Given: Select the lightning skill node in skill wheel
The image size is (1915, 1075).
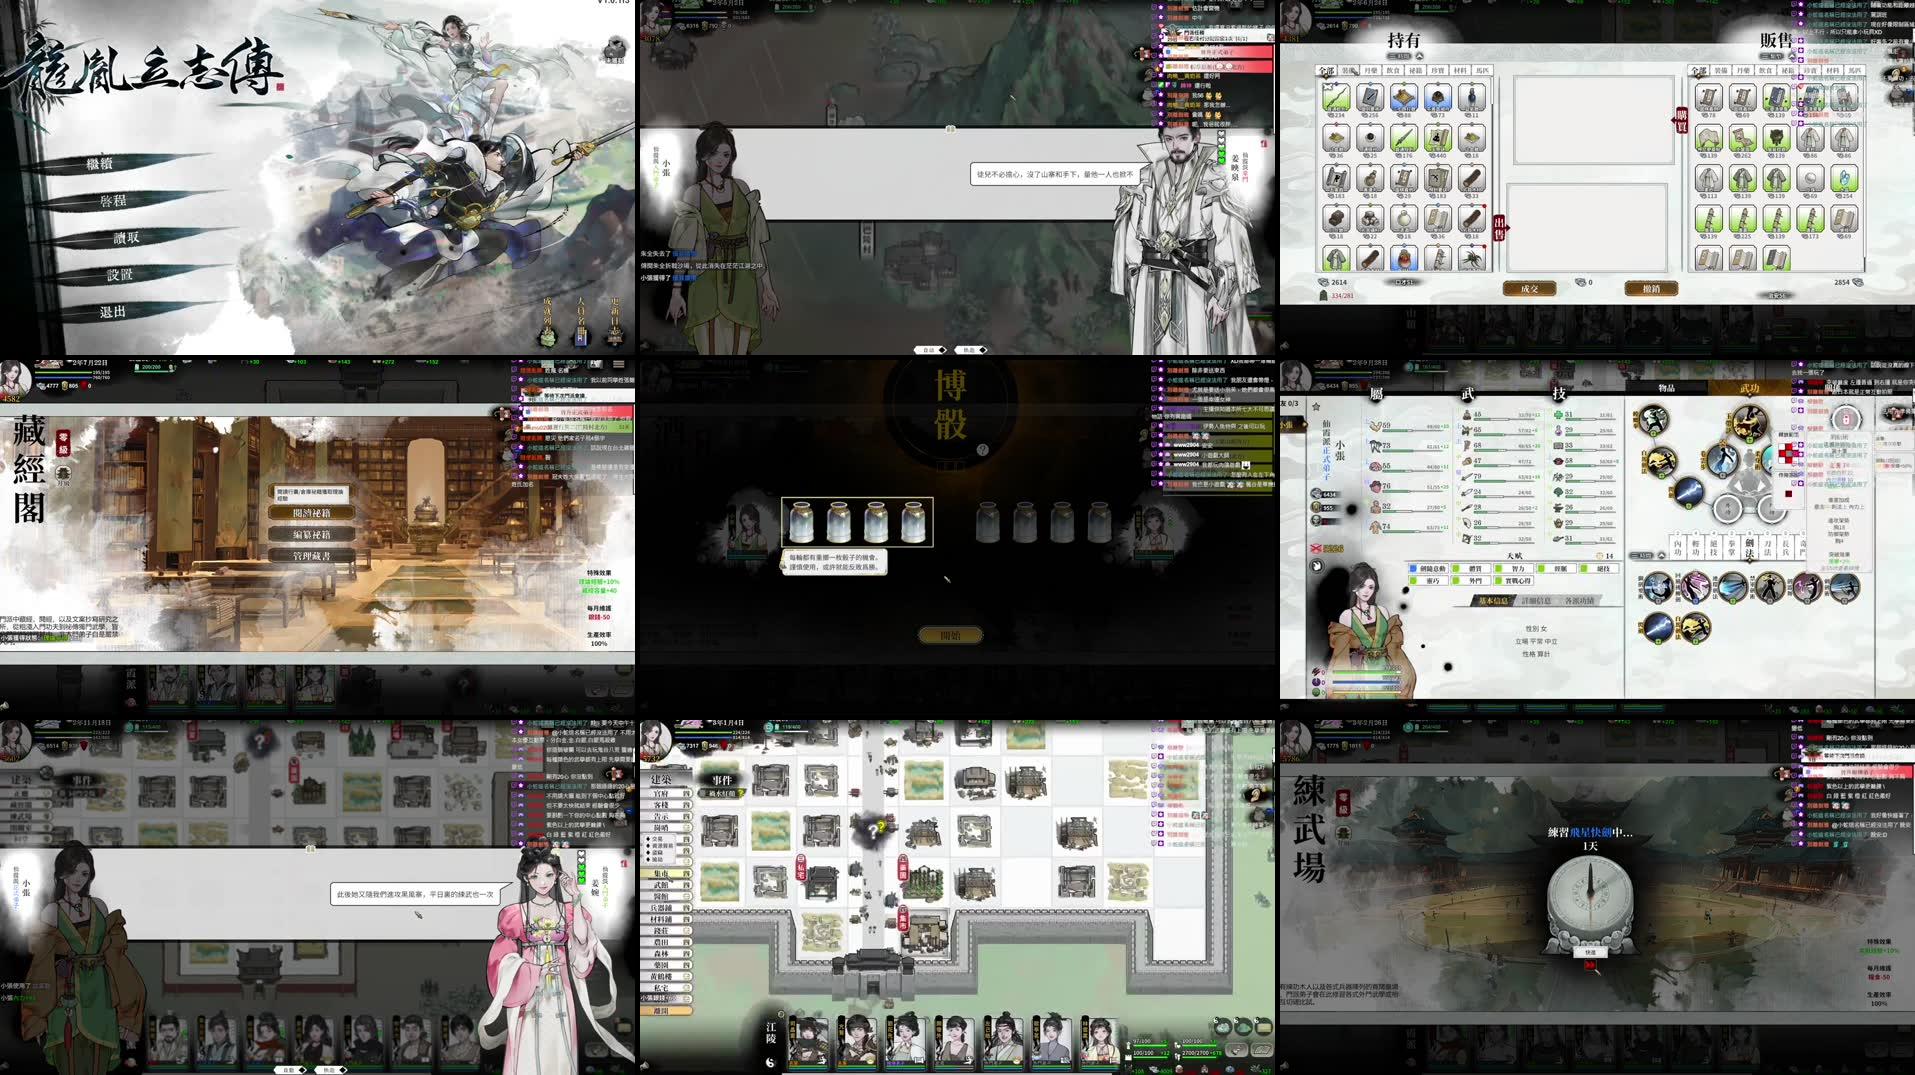Looking at the screenshot, I should tap(1689, 492).
